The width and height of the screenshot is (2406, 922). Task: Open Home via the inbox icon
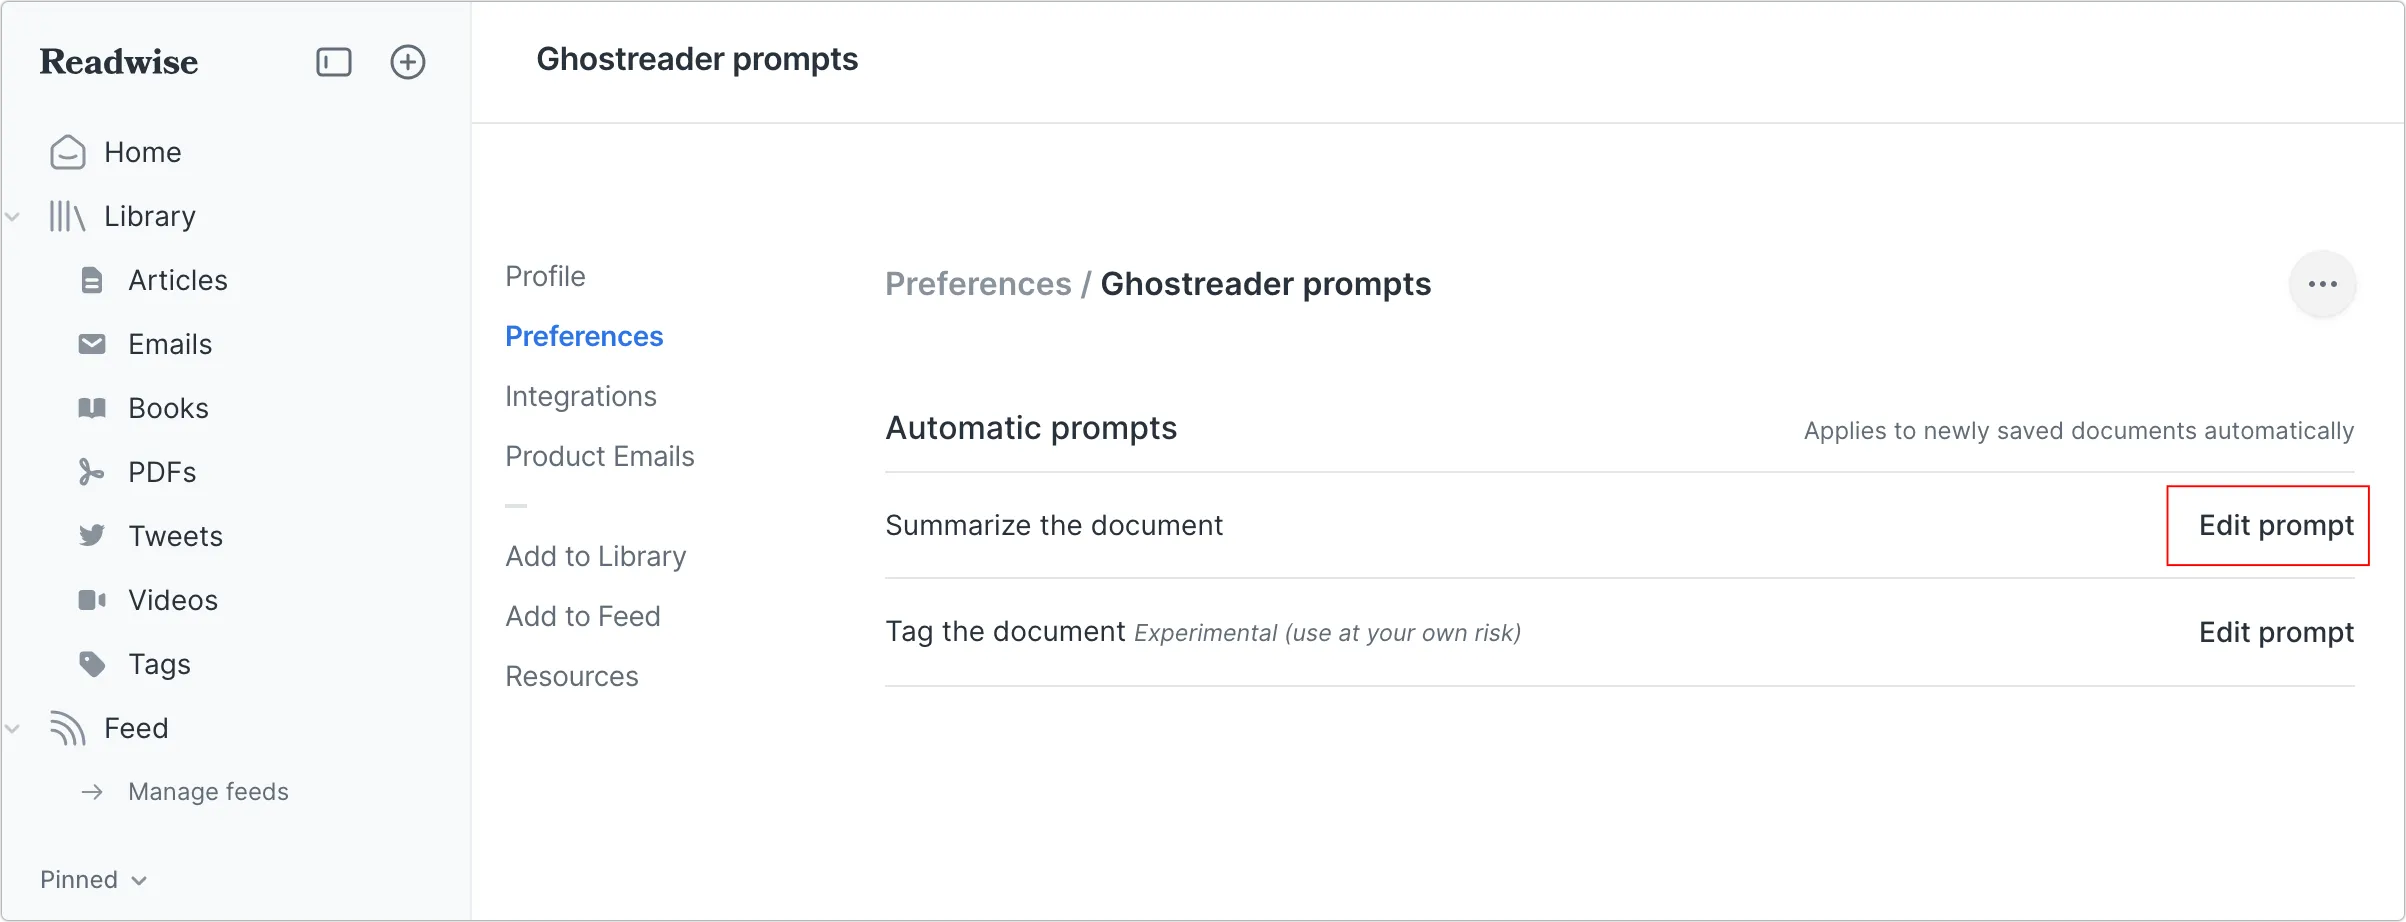click(68, 152)
